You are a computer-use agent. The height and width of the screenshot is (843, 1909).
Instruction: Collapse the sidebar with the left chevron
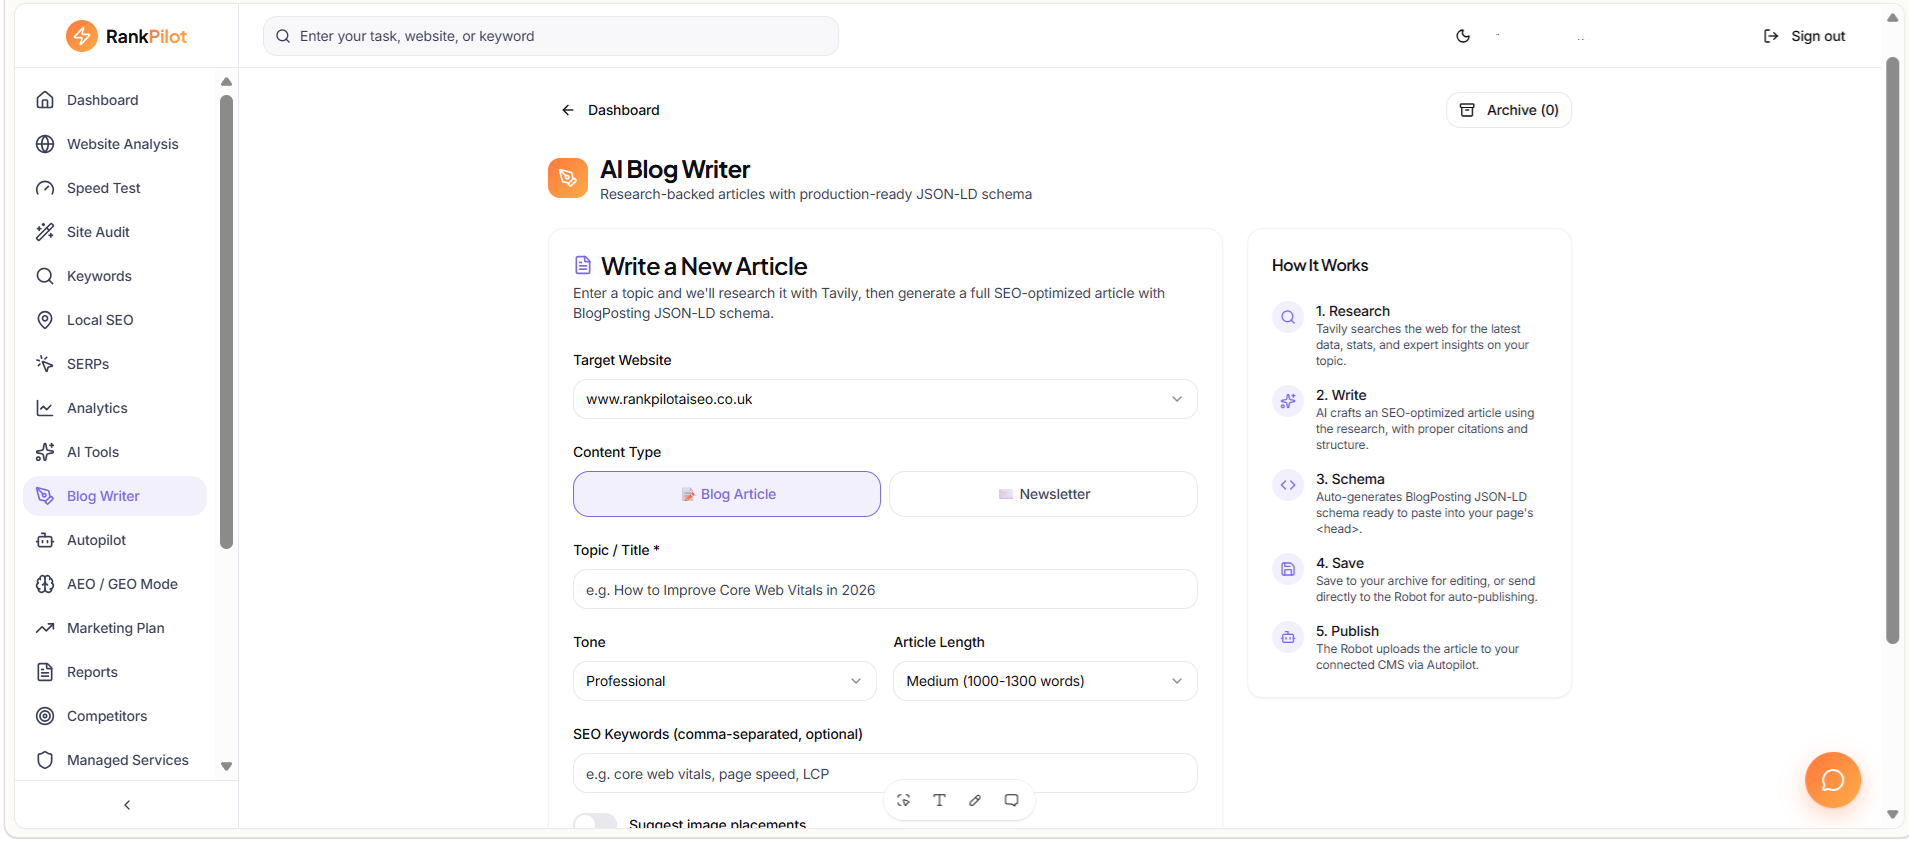coord(127,805)
